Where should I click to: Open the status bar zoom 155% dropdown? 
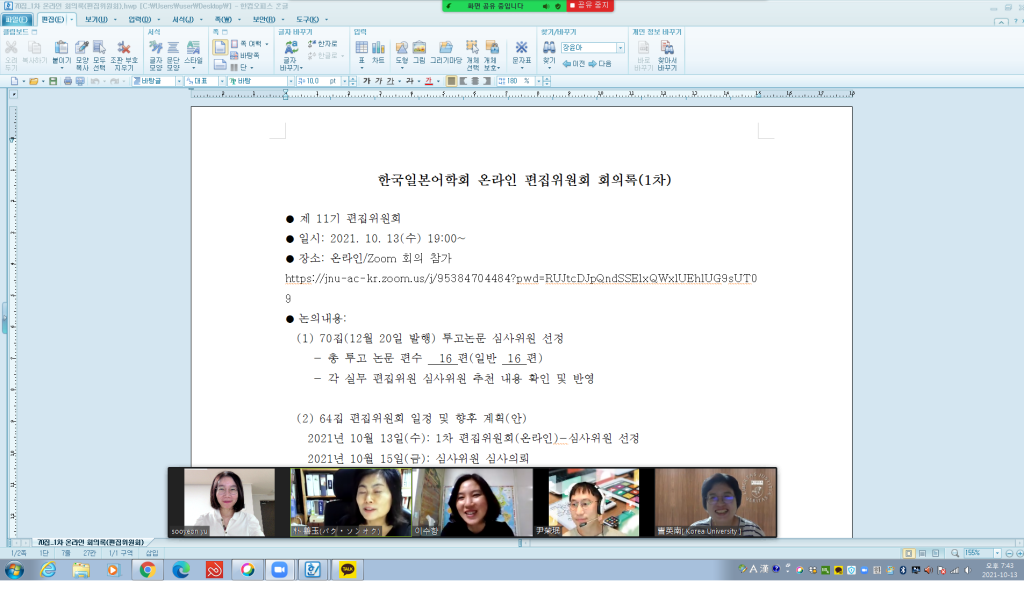coord(997,553)
